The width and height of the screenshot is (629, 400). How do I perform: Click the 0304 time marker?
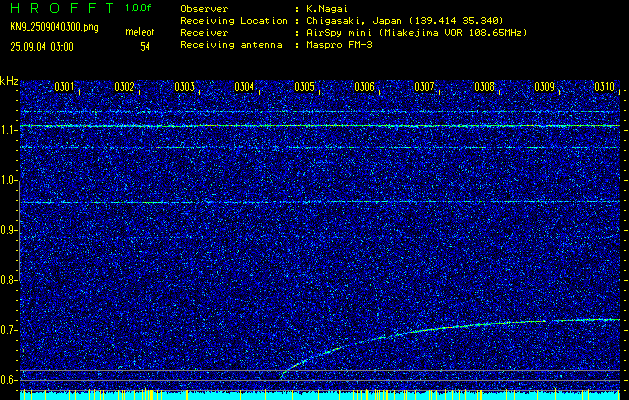pos(244,87)
